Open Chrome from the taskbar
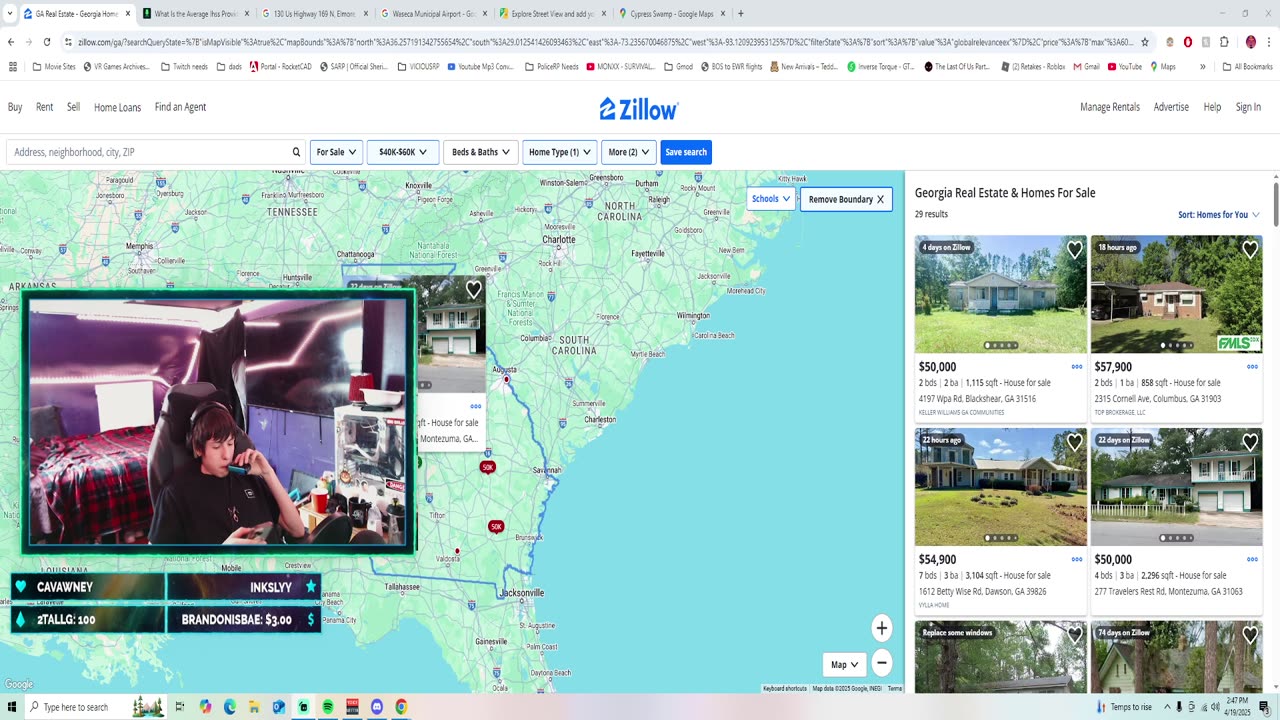 tap(401, 707)
